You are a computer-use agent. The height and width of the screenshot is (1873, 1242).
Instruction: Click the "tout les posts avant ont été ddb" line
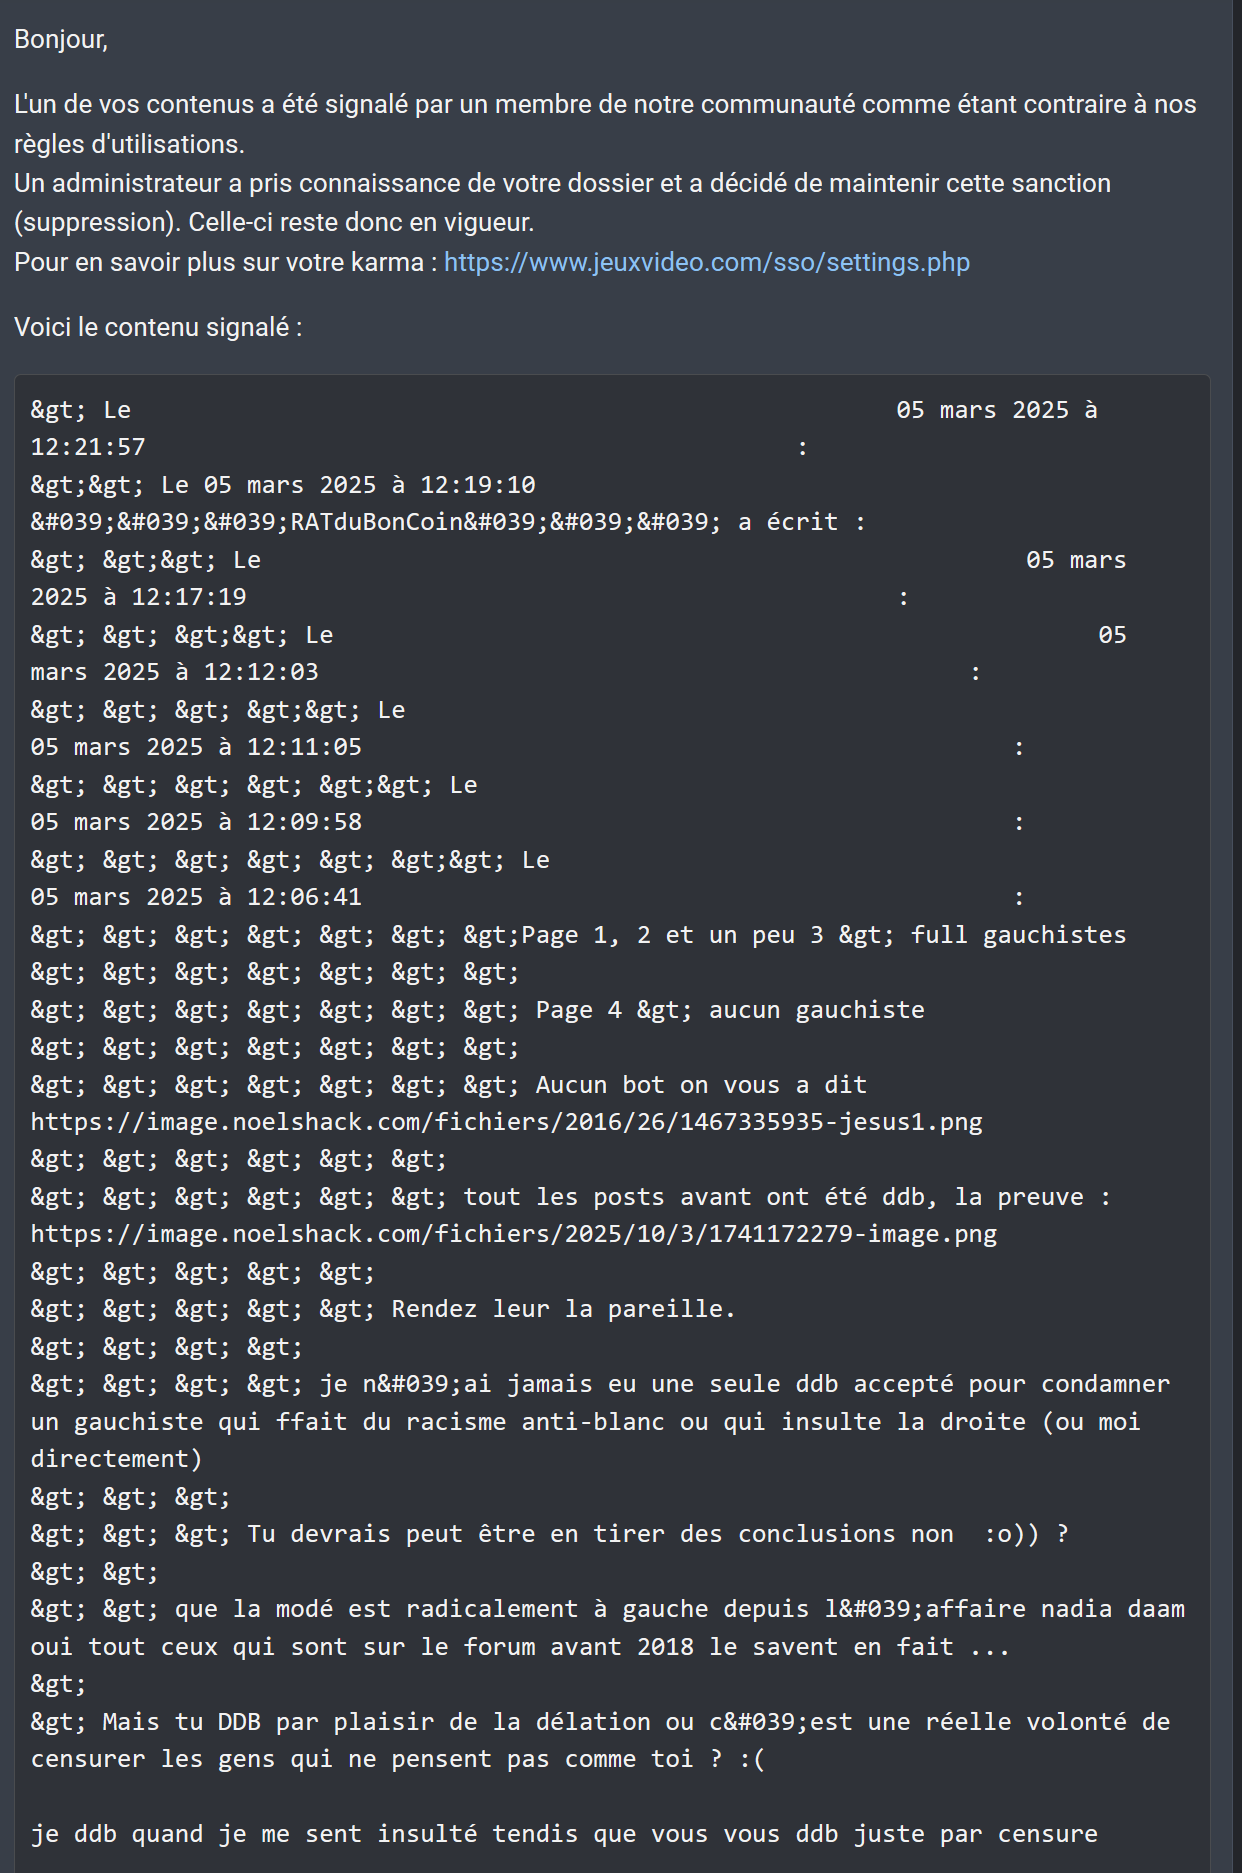pyautogui.click(x=570, y=1197)
